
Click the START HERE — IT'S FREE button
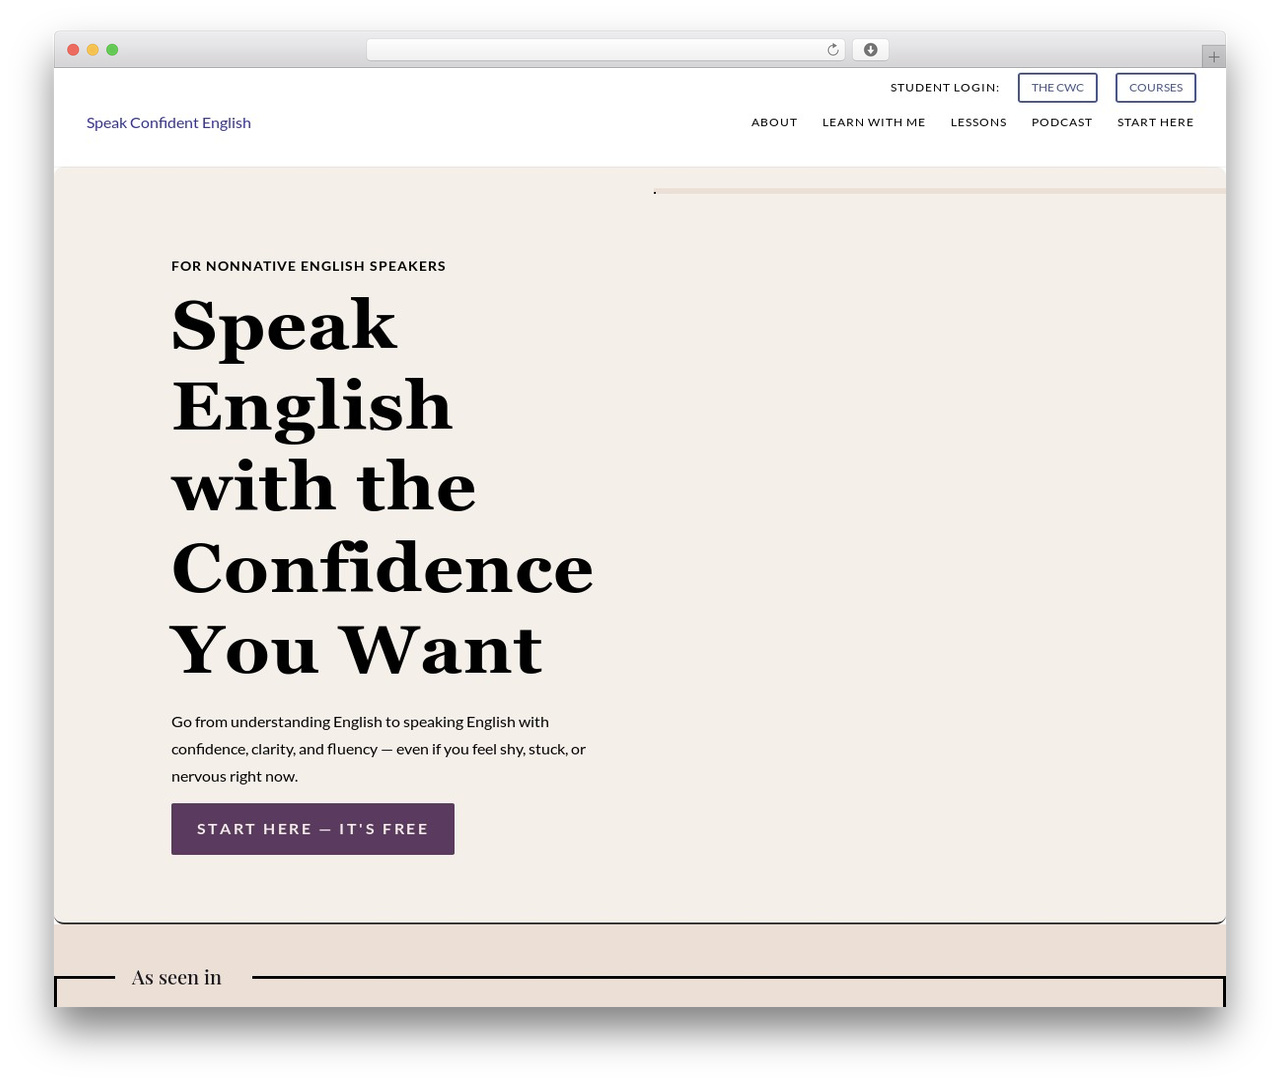[313, 829]
